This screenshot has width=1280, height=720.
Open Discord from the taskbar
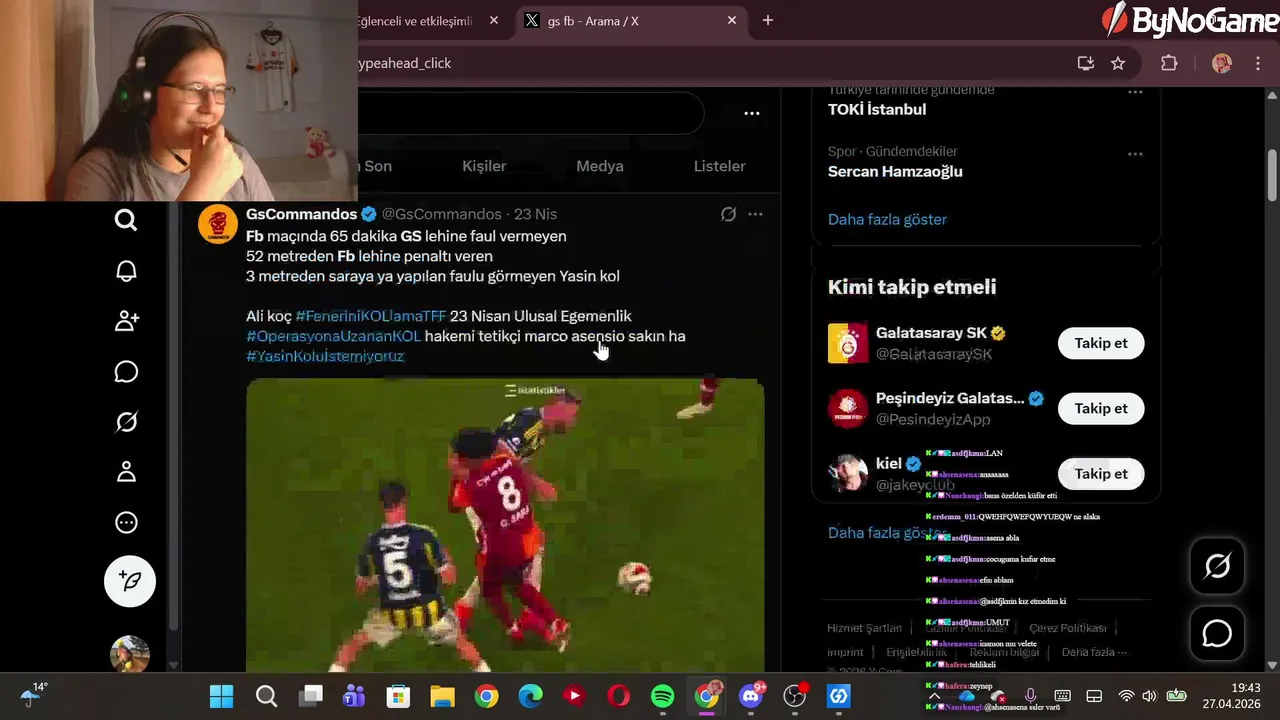tap(750, 696)
